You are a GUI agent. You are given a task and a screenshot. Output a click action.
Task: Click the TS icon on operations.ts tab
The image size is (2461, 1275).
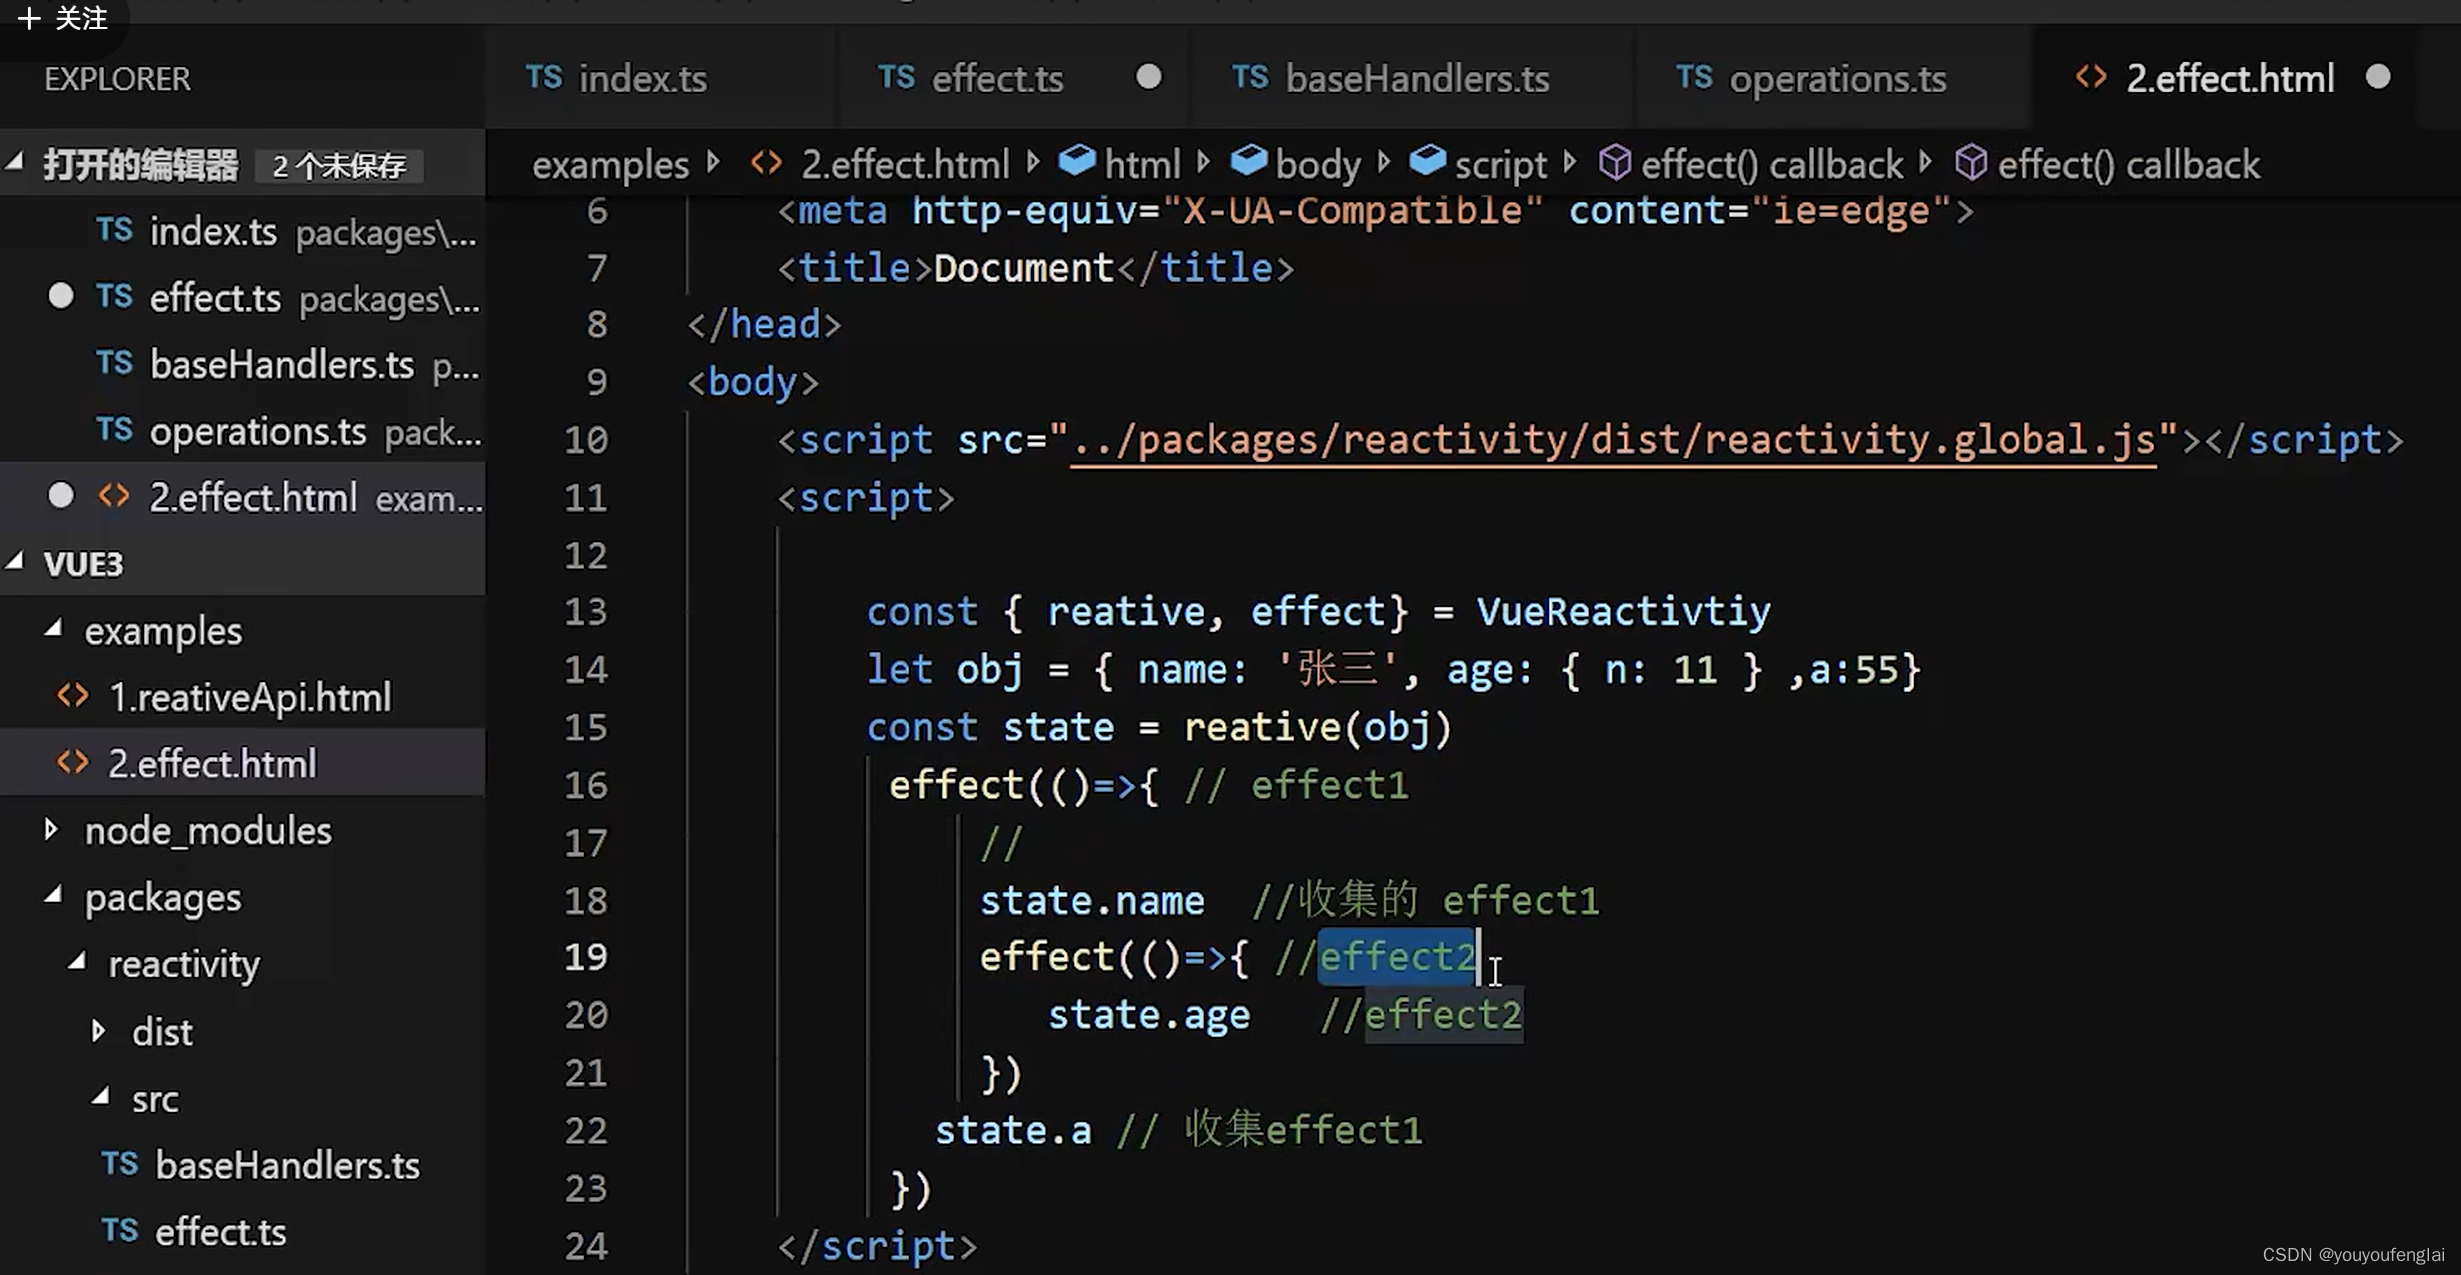click(x=1694, y=77)
